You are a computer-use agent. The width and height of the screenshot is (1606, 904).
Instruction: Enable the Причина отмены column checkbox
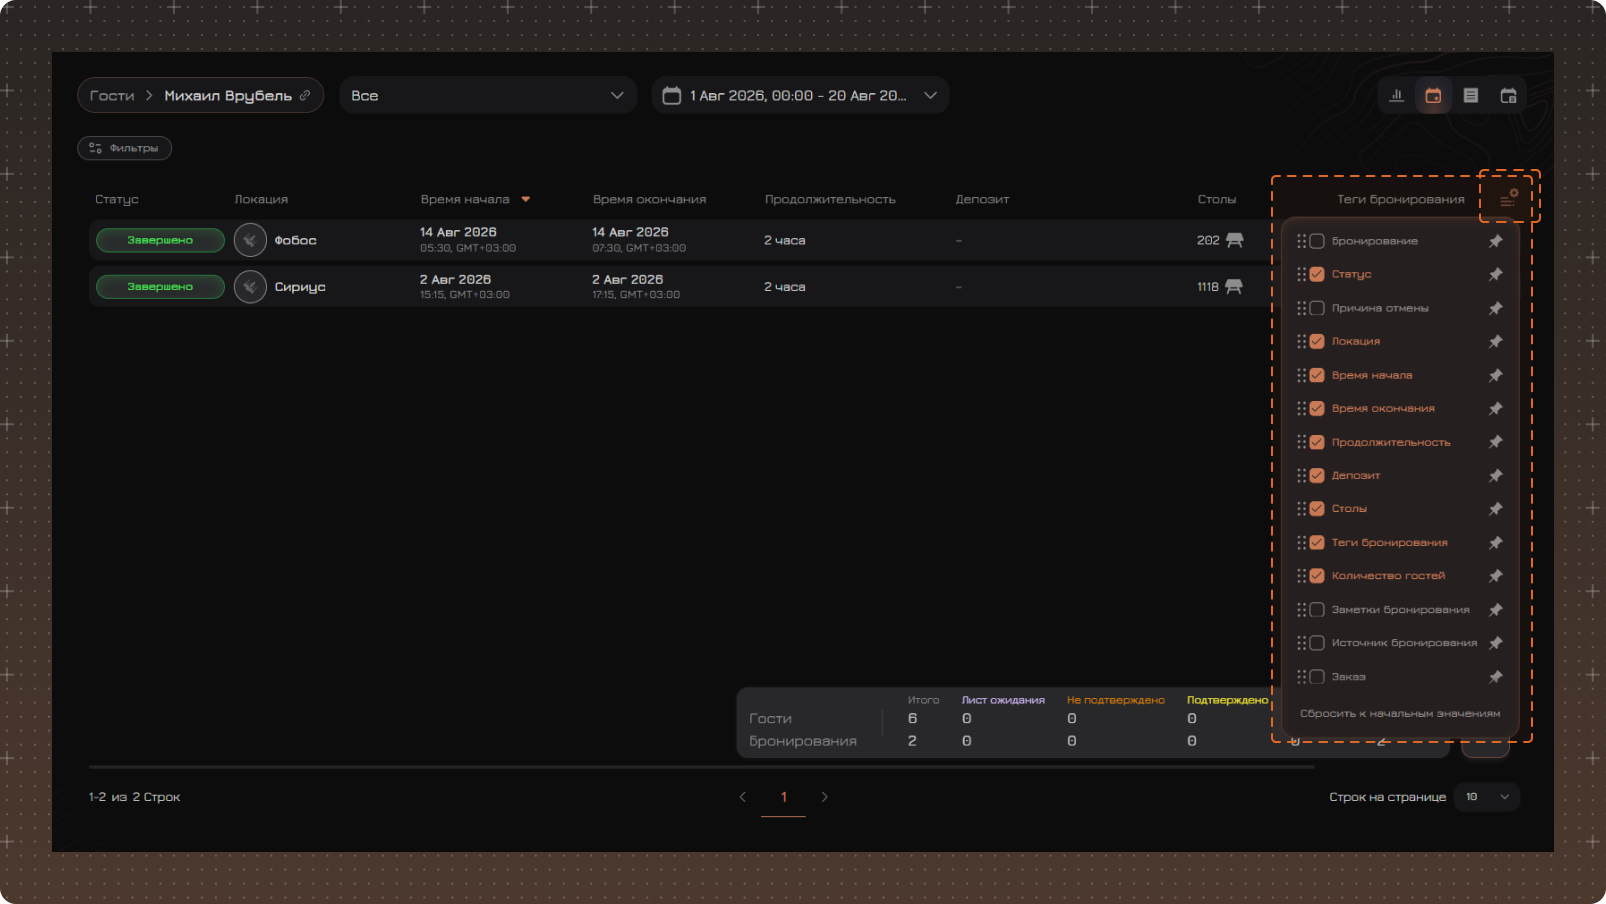pyautogui.click(x=1317, y=308)
